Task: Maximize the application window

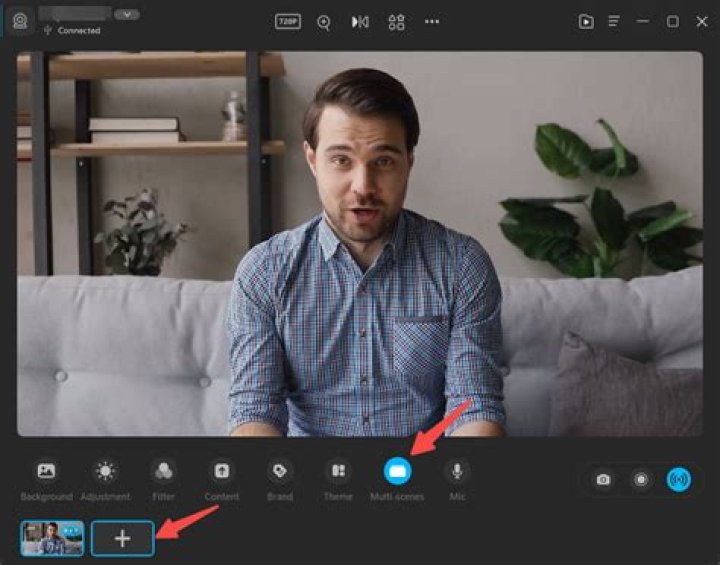Action: (x=673, y=22)
